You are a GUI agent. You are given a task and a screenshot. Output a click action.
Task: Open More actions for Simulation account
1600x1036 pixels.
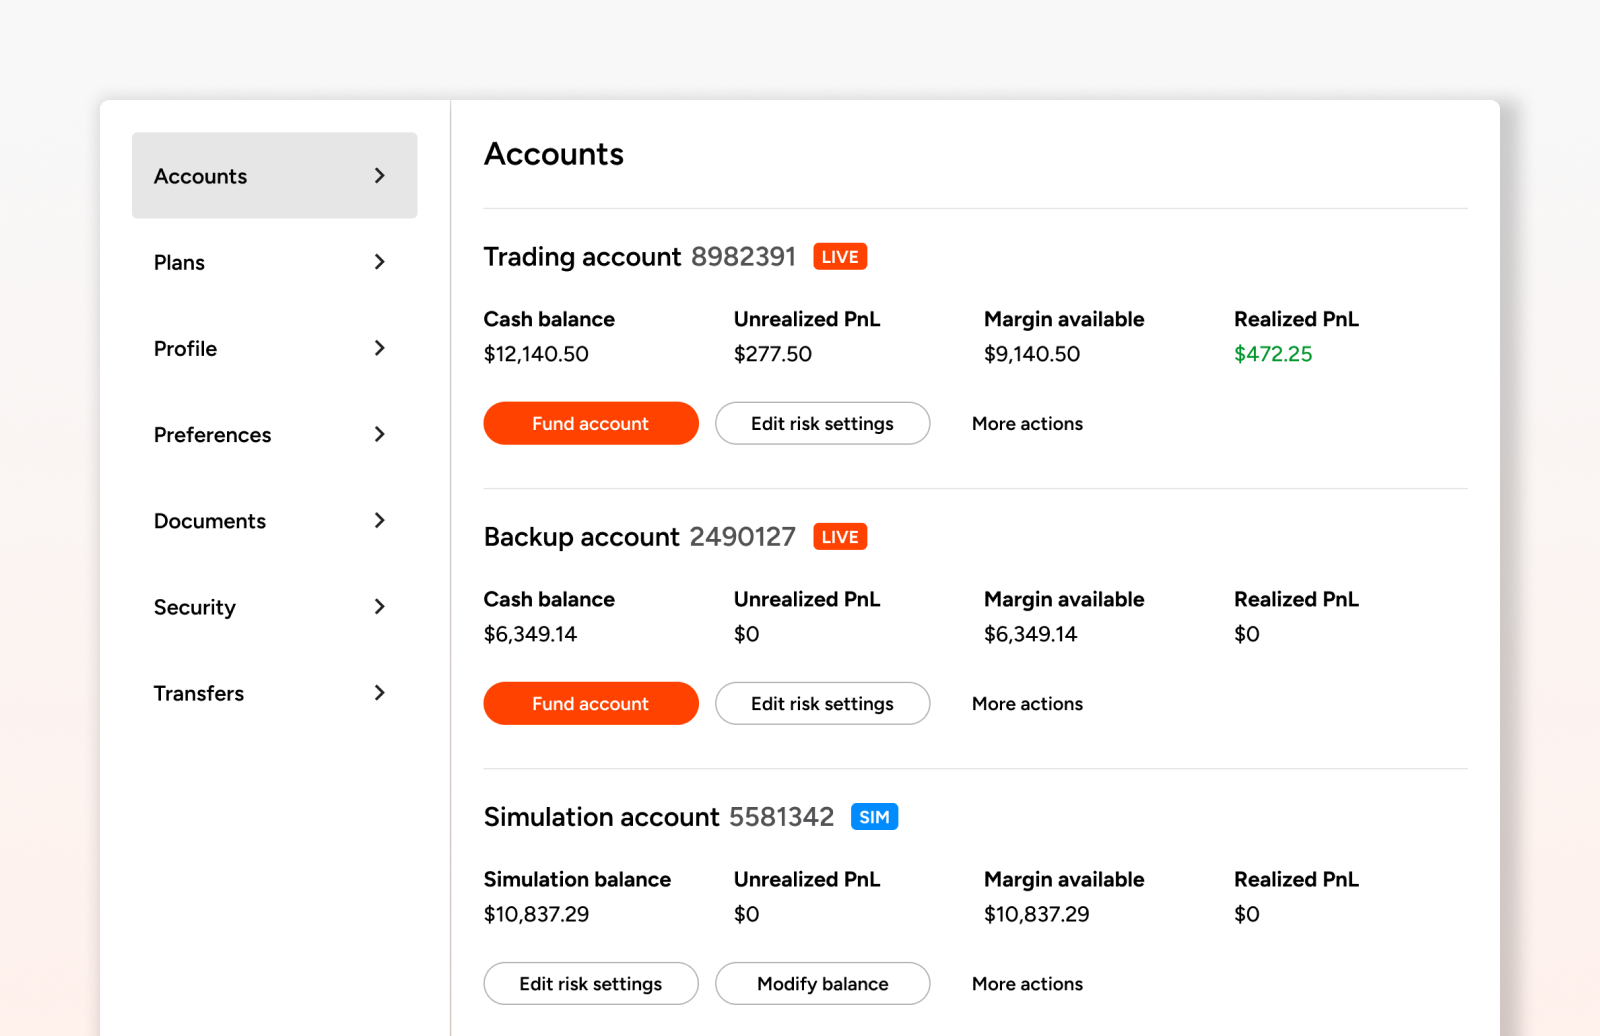tap(1027, 984)
